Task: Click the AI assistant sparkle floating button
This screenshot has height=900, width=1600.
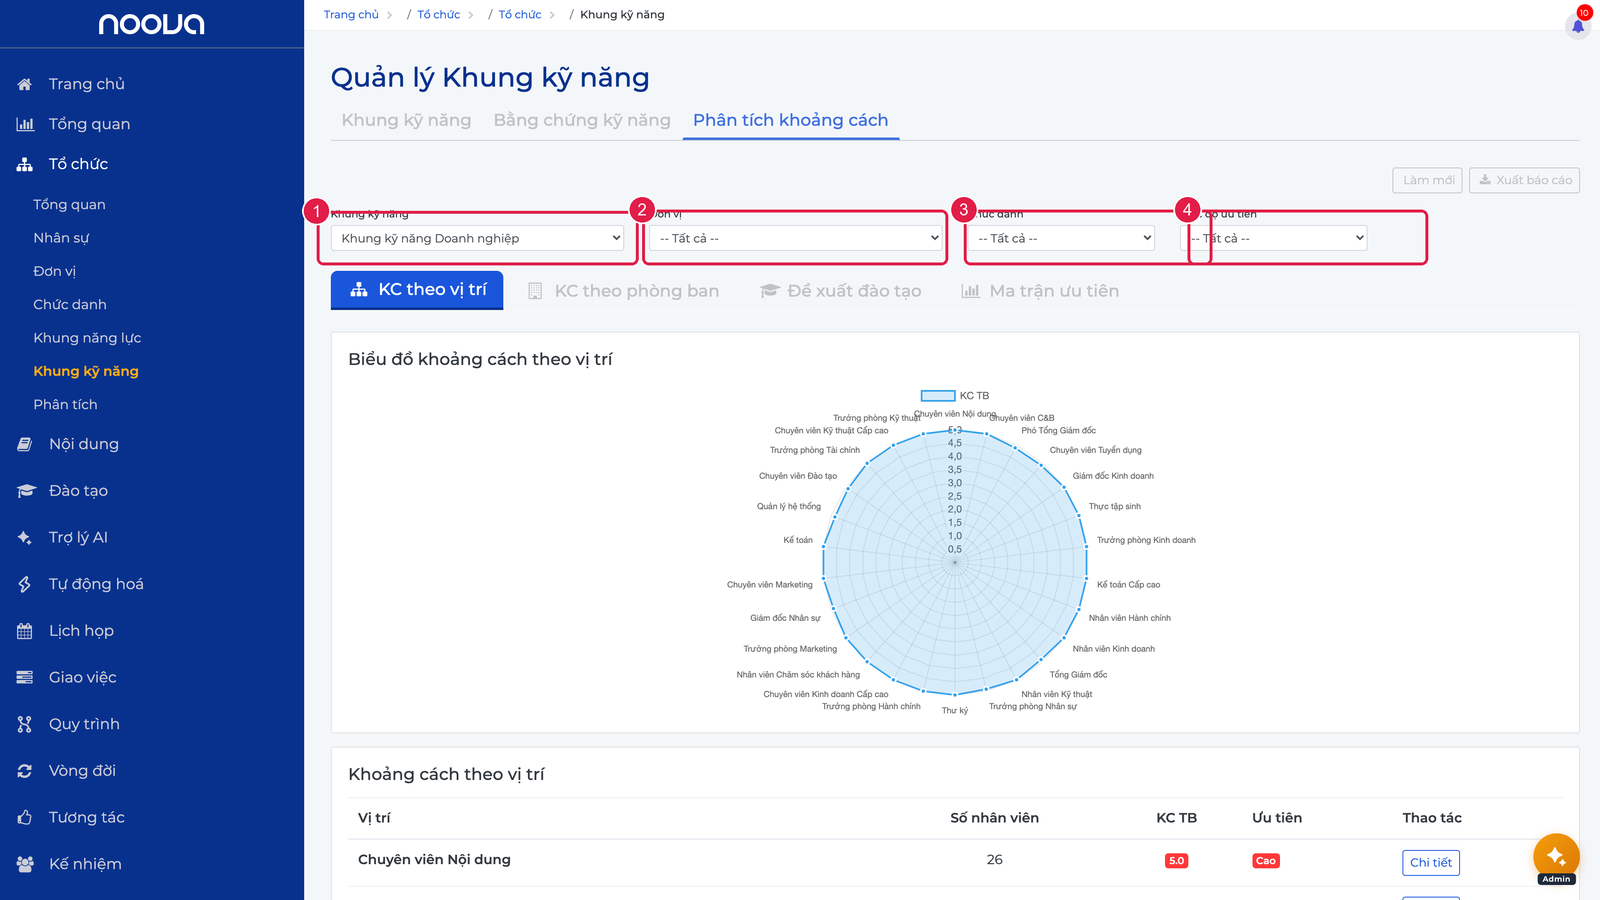Action: point(1556,856)
